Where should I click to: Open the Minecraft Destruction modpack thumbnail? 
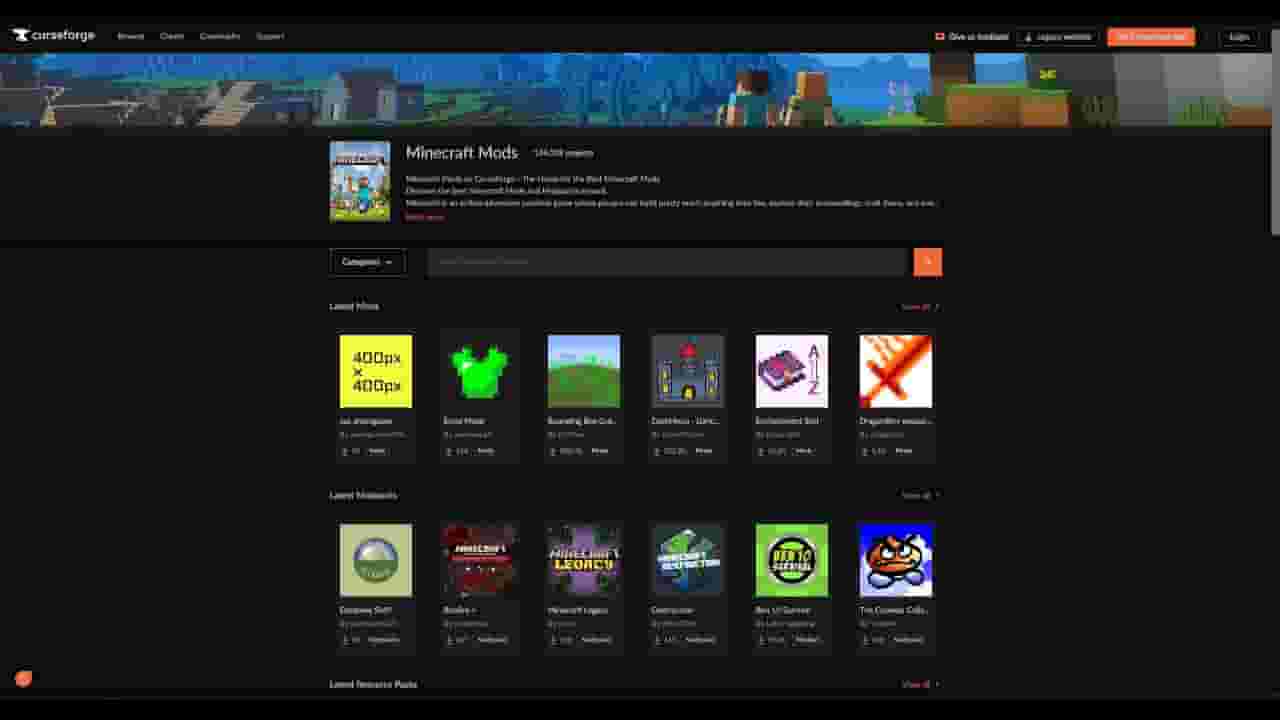tap(688, 560)
